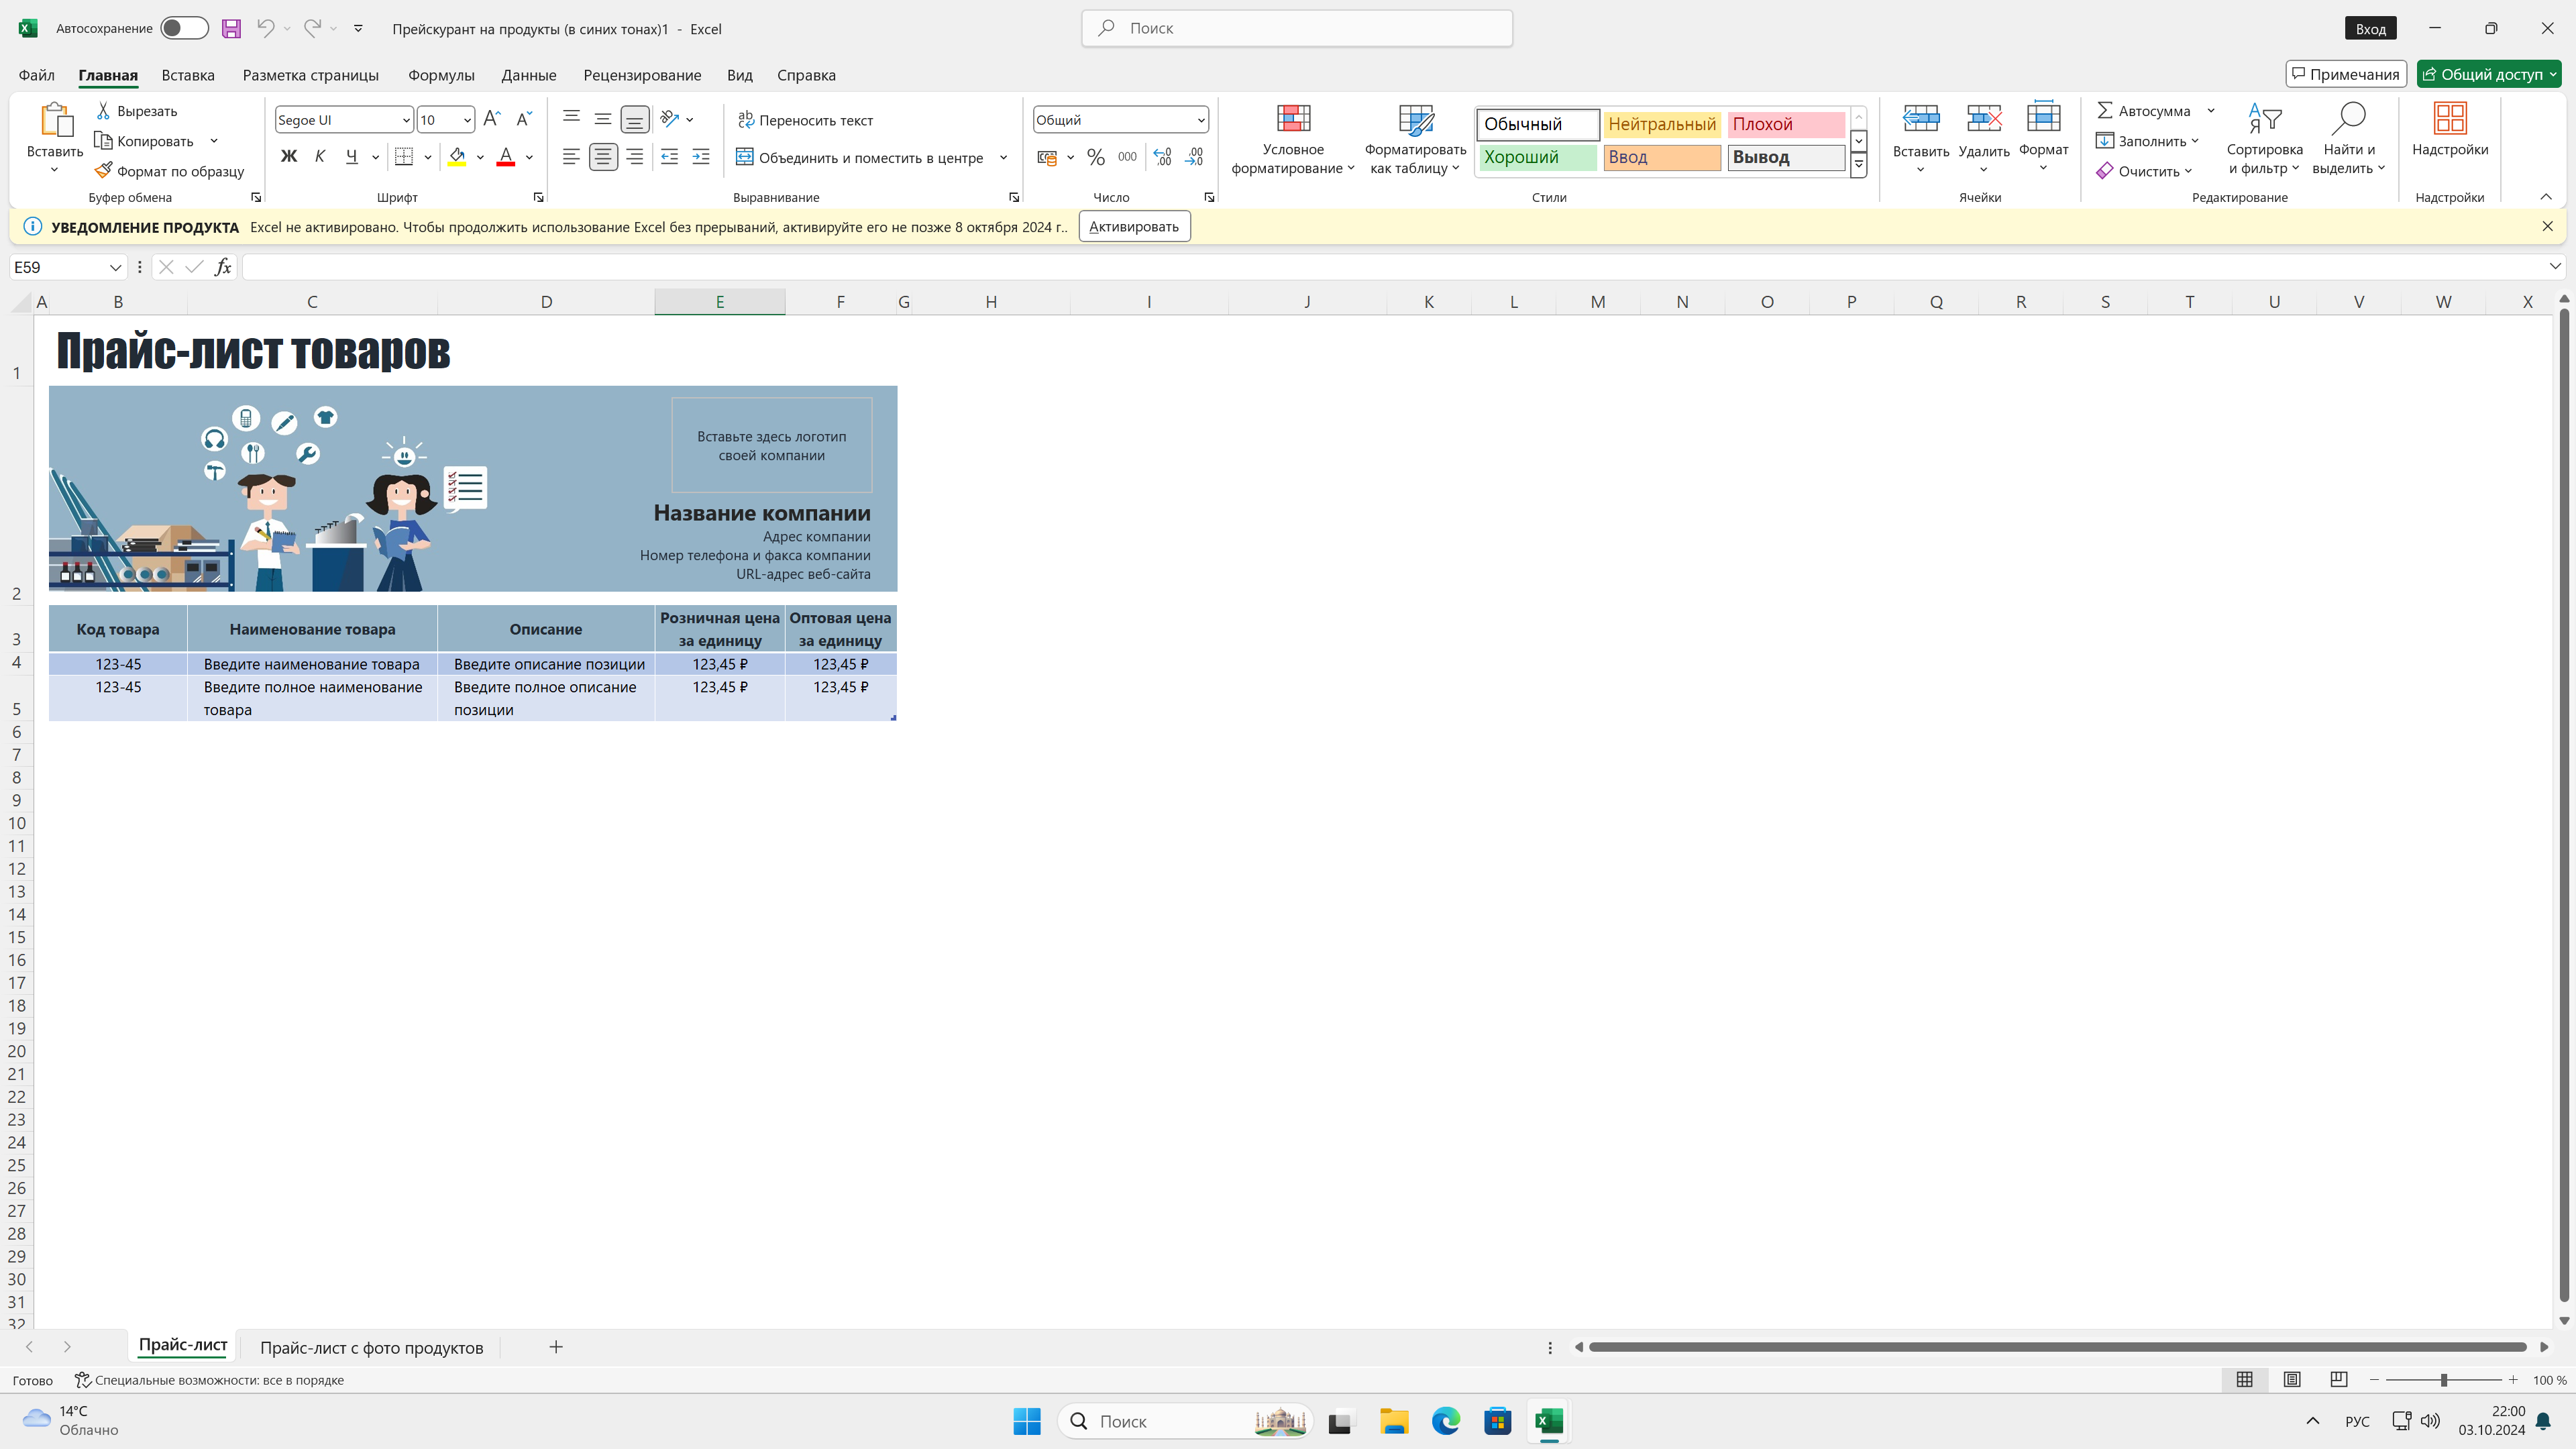Viewport: 2576px width, 1449px height.
Task: Open Clear (Очистить) dropdown
Action: [x=2144, y=171]
